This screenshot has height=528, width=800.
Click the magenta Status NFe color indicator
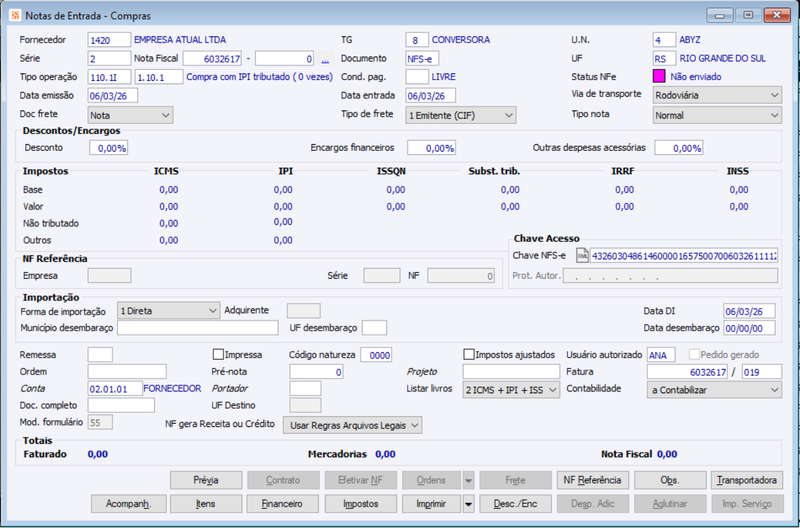coord(659,77)
